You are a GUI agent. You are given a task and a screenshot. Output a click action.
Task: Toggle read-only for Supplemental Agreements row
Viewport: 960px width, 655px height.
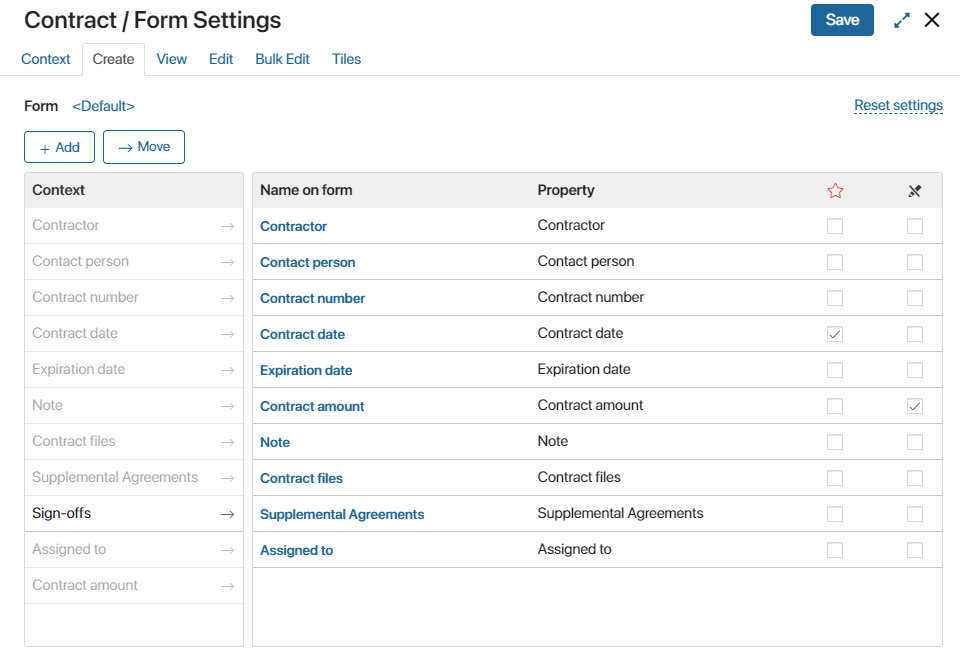coord(915,514)
